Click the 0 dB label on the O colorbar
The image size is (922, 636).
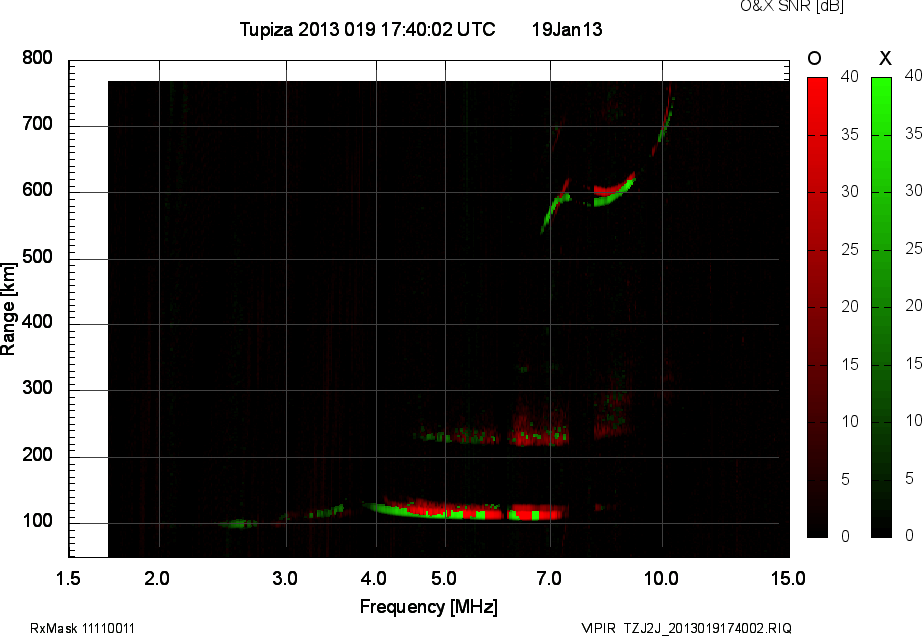(x=845, y=536)
